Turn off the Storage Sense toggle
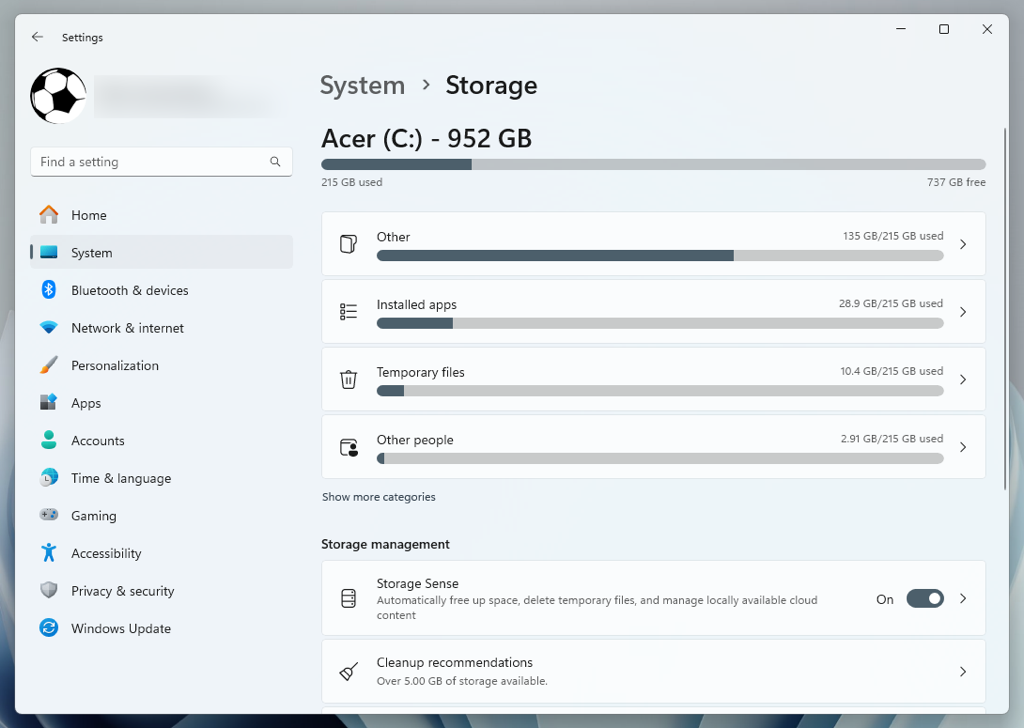1024x728 pixels. pyautogui.click(x=925, y=599)
